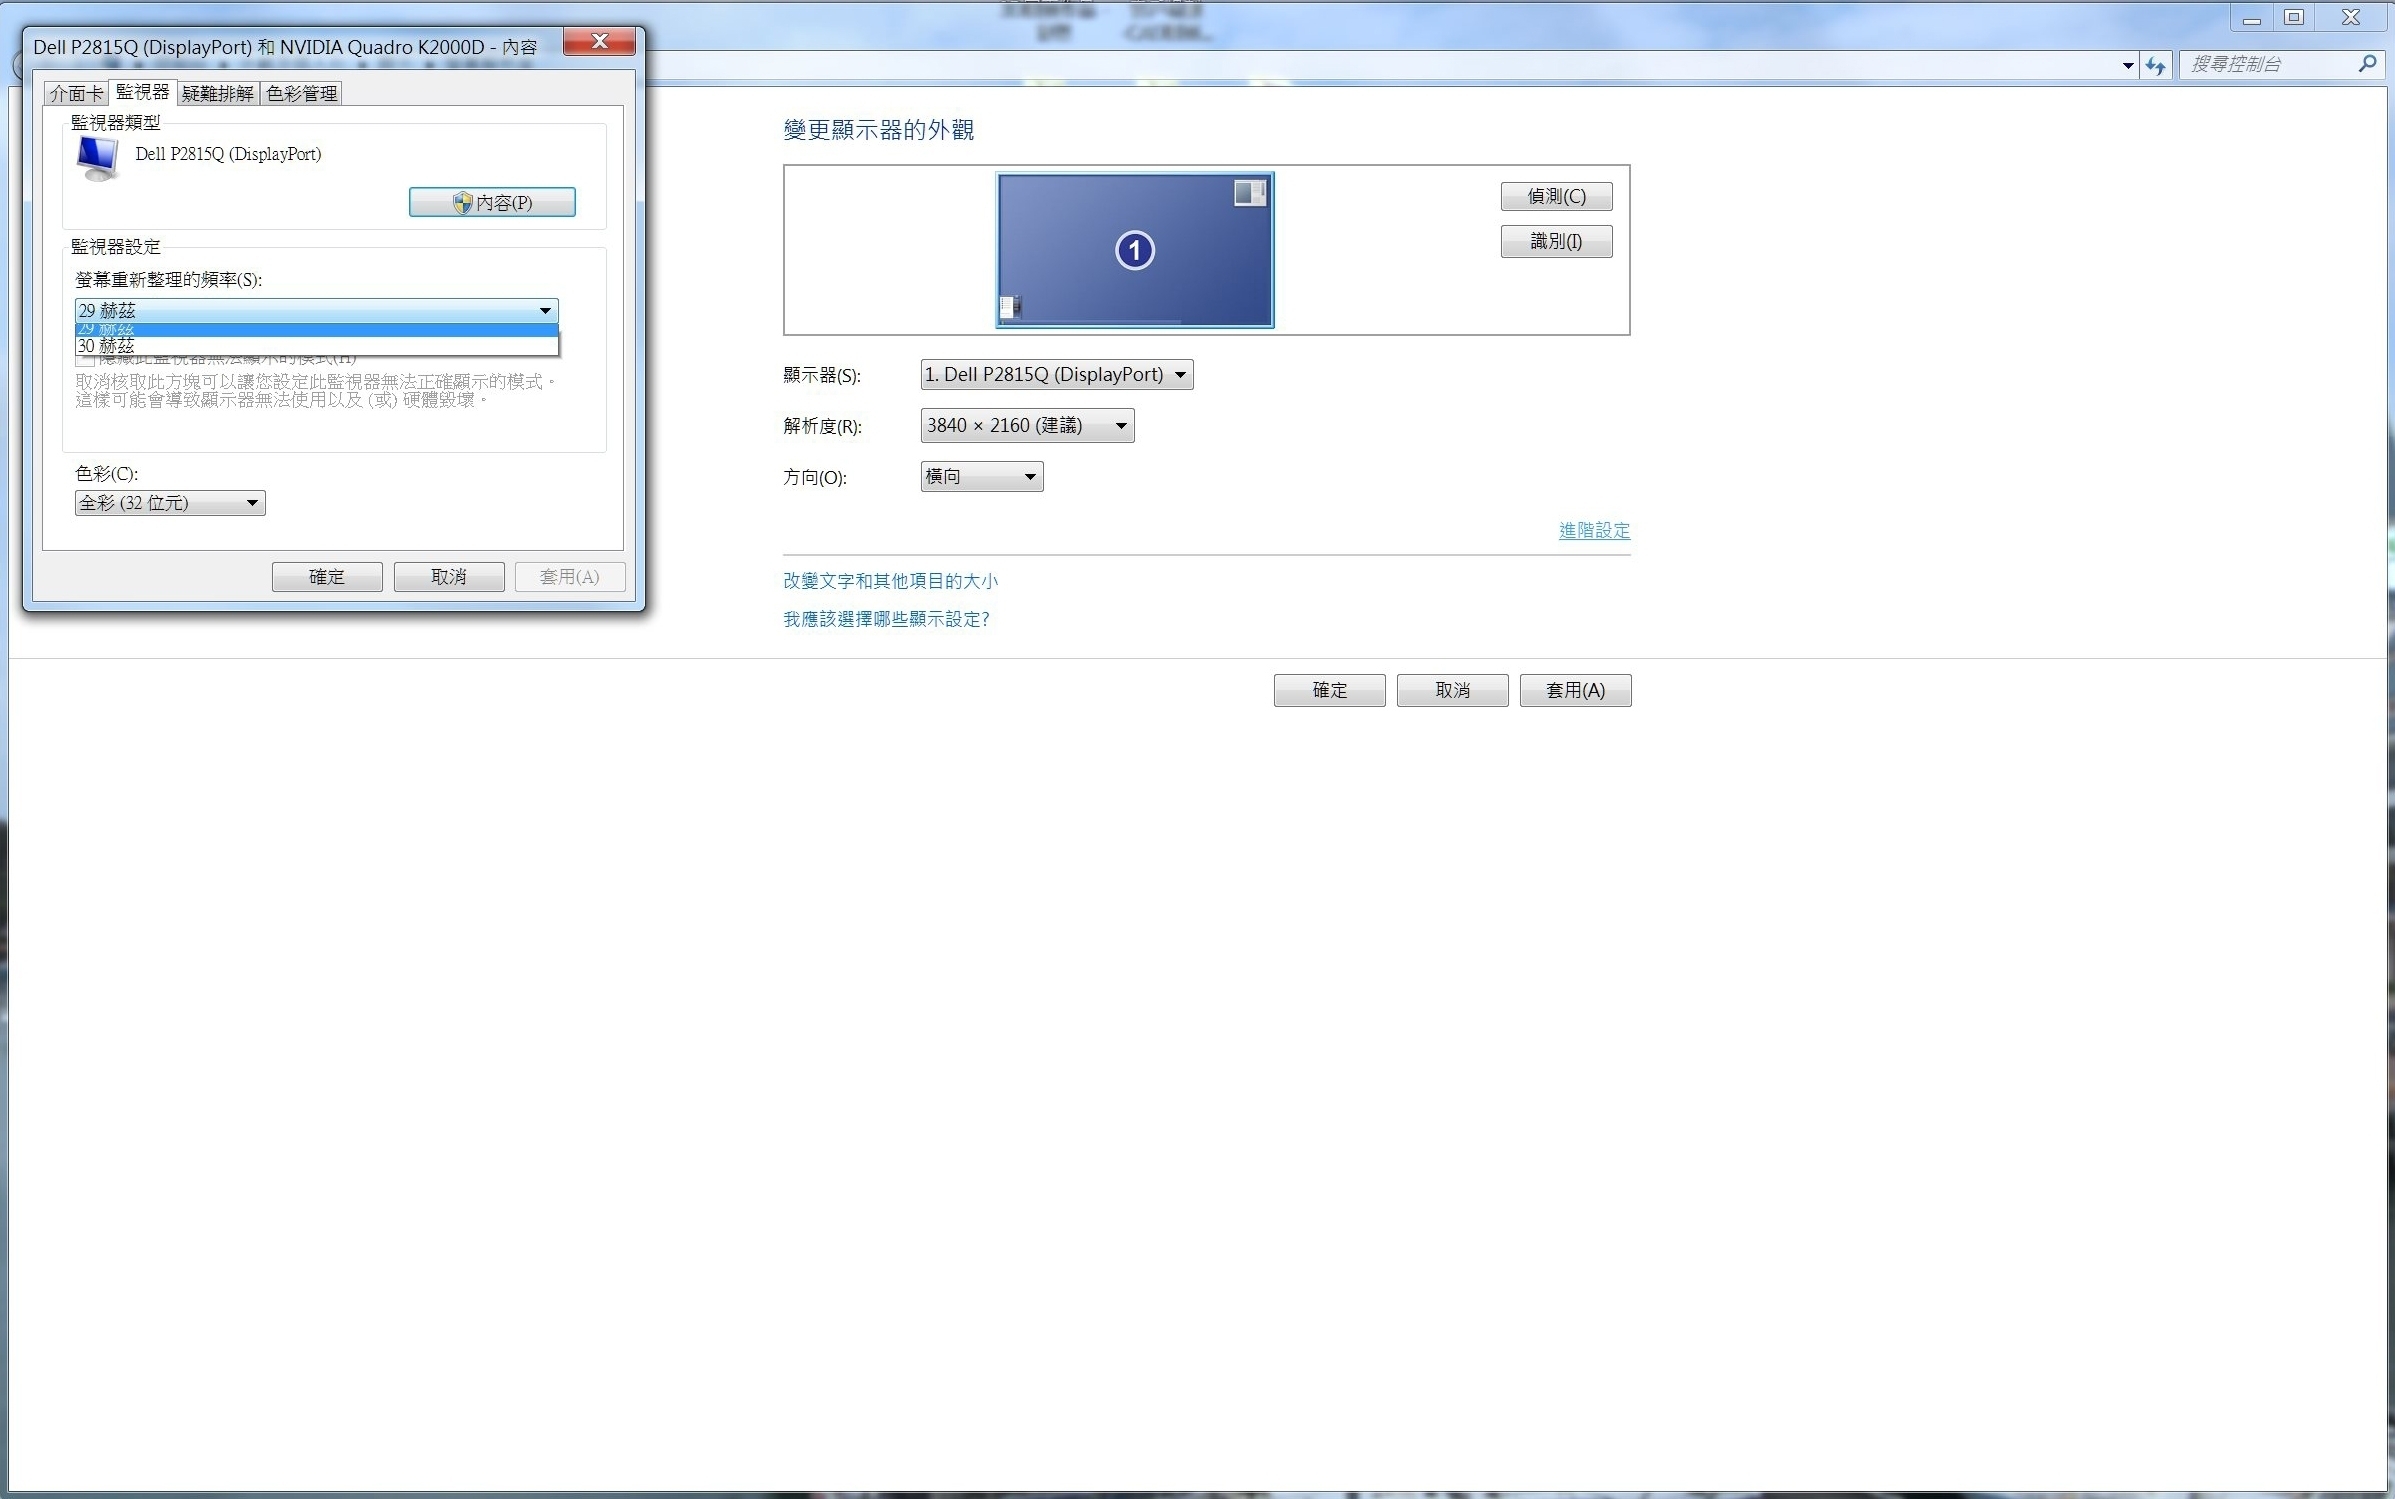Switch to the 介面卡 tab
The image size is (2395, 1499).
77,94
